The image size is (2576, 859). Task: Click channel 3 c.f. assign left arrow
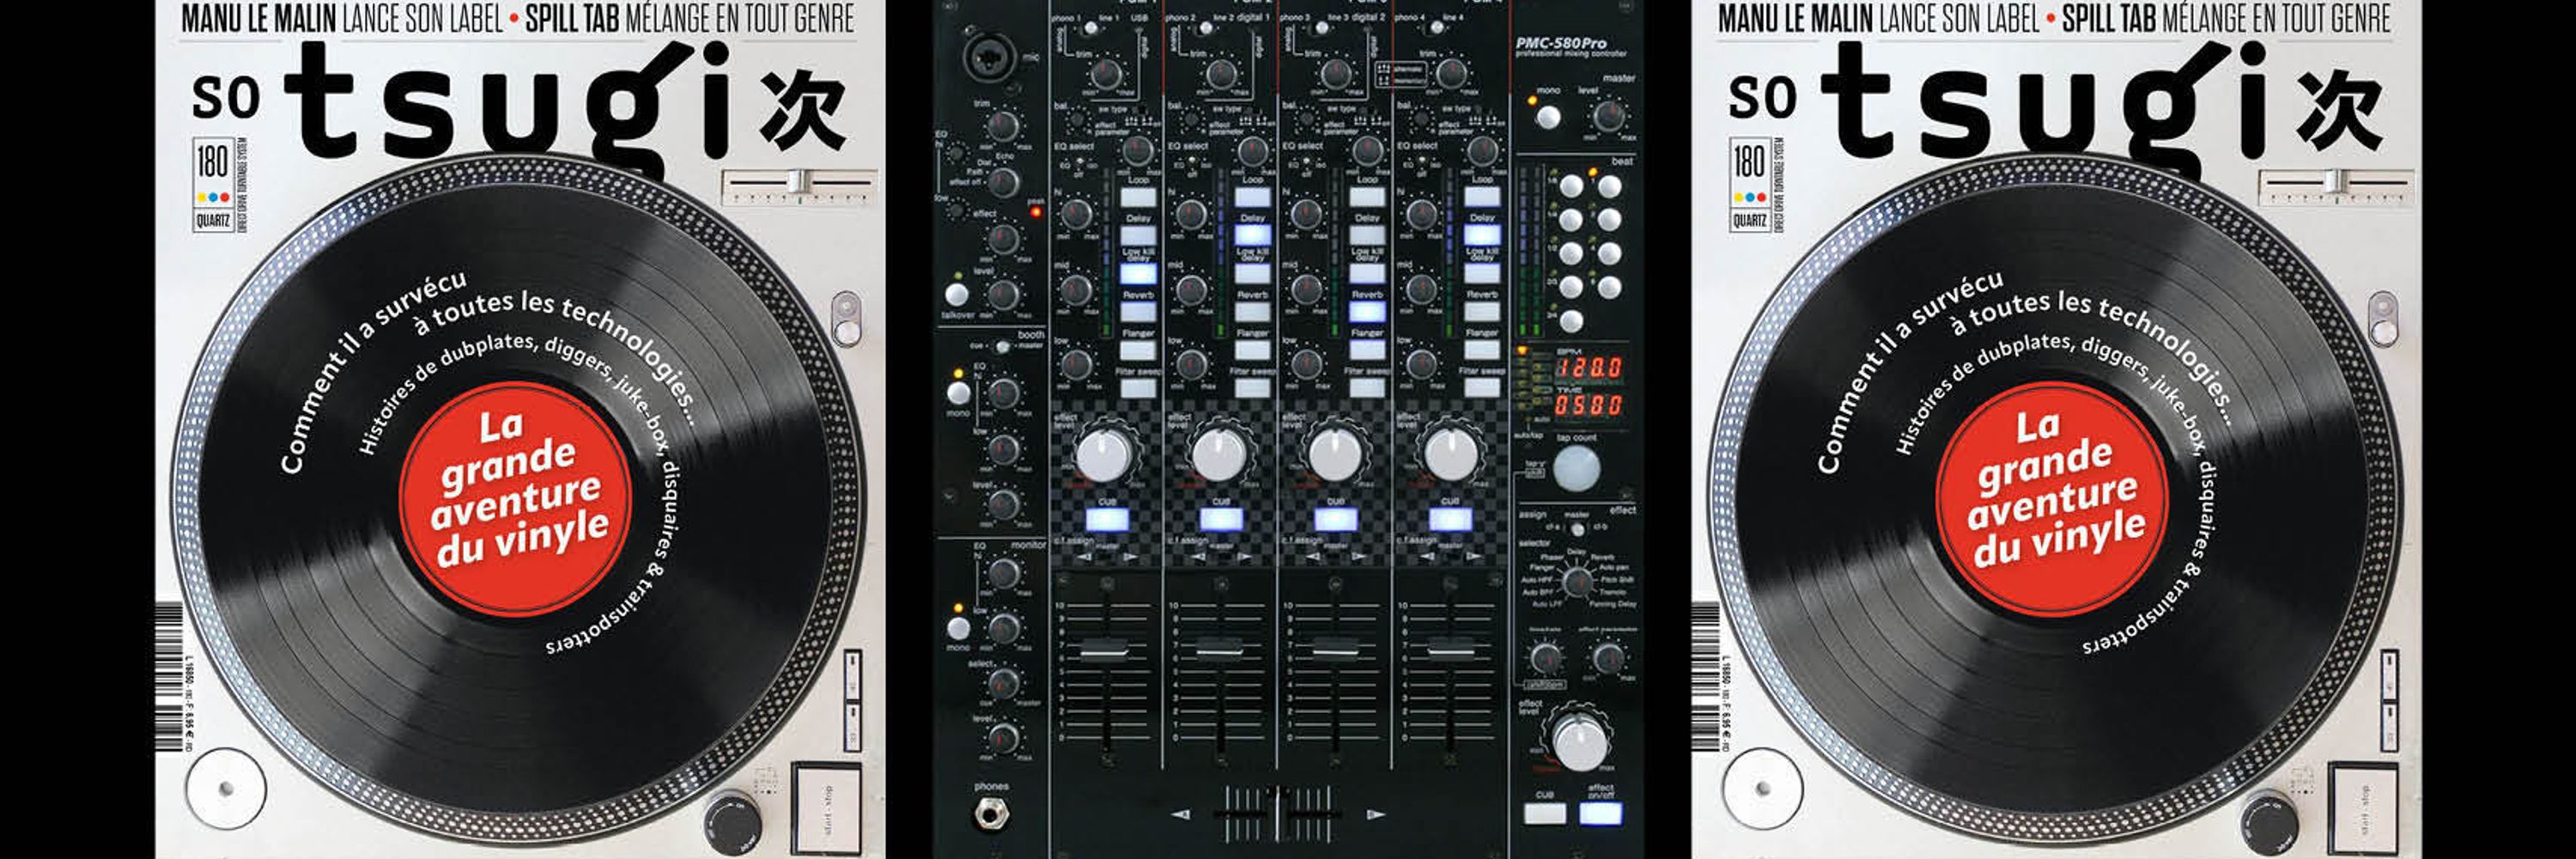pyautogui.click(x=1312, y=557)
